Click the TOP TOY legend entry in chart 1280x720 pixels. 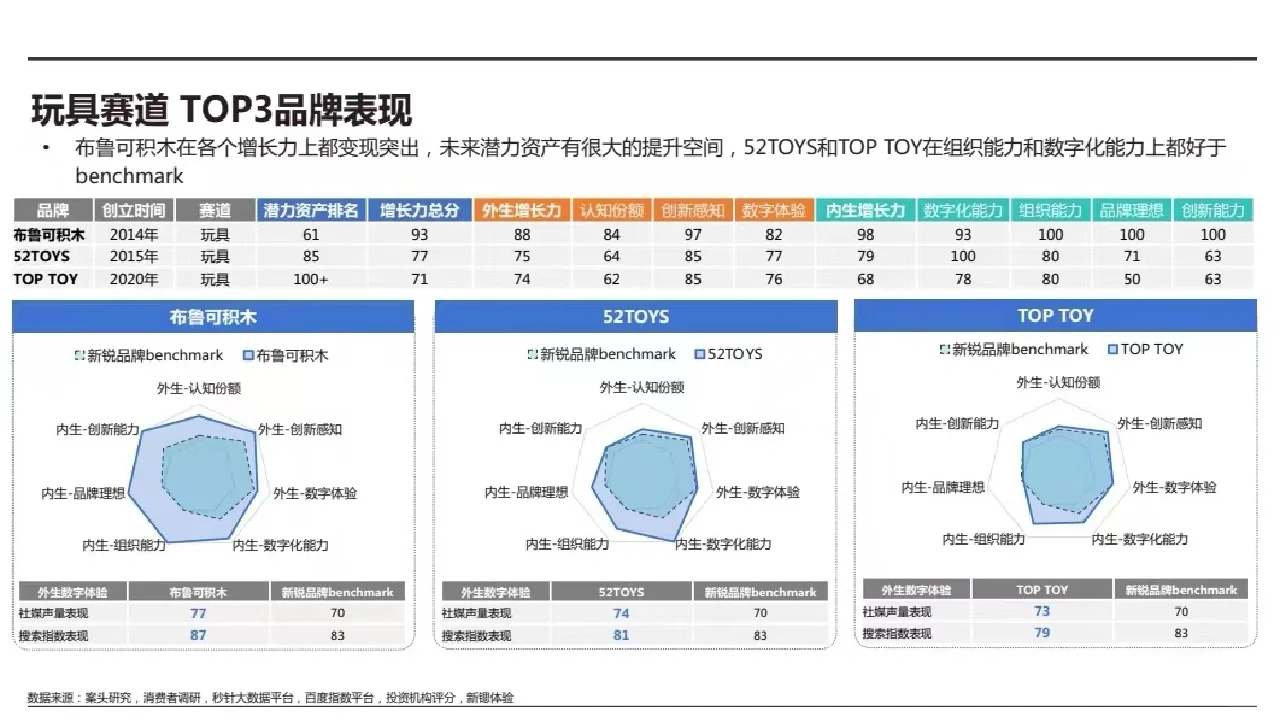point(1145,349)
